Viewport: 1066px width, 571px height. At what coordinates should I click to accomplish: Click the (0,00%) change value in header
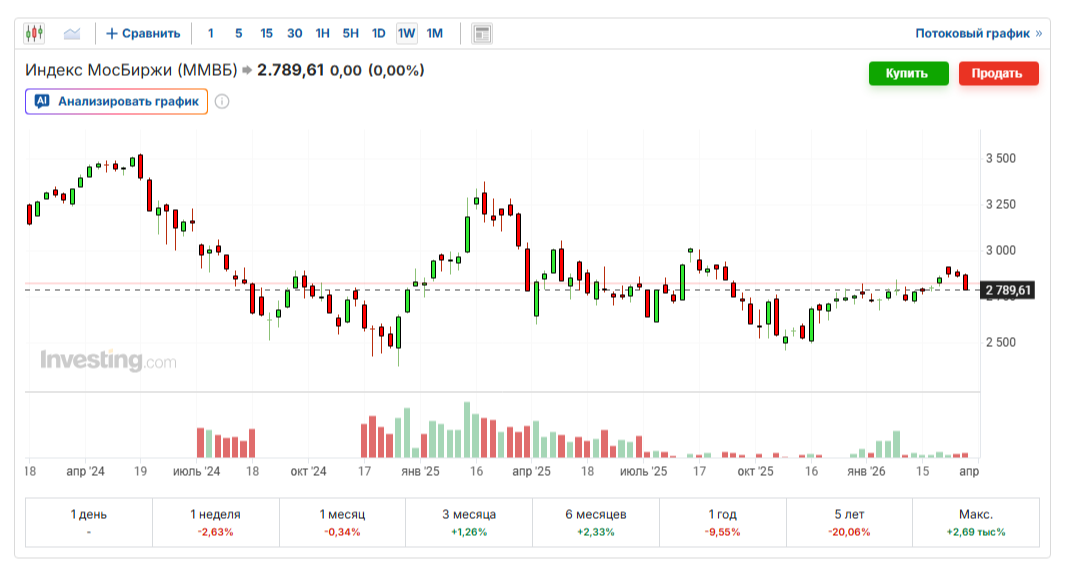pyautogui.click(x=396, y=70)
